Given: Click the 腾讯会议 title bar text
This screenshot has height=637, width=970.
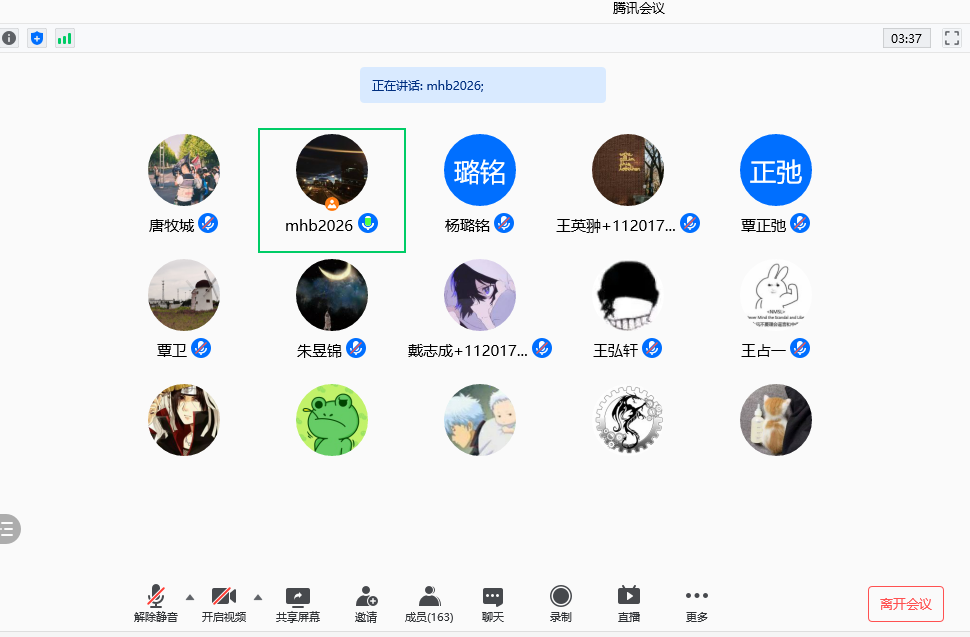Looking at the screenshot, I should (x=637, y=9).
